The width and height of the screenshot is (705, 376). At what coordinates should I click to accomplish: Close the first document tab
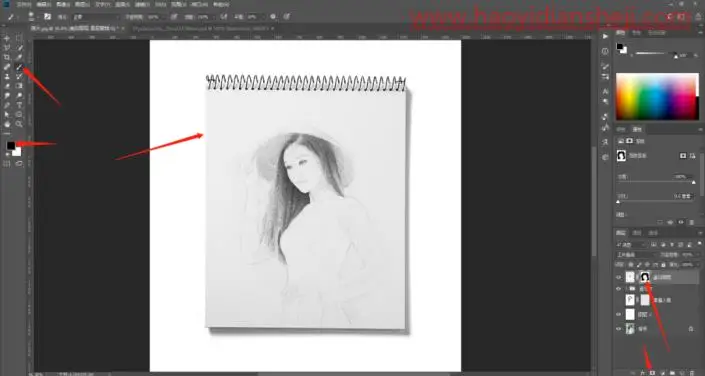pyautogui.click(x=123, y=28)
